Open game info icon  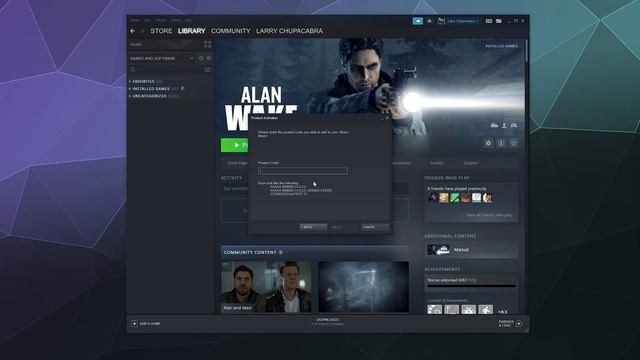click(501, 143)
